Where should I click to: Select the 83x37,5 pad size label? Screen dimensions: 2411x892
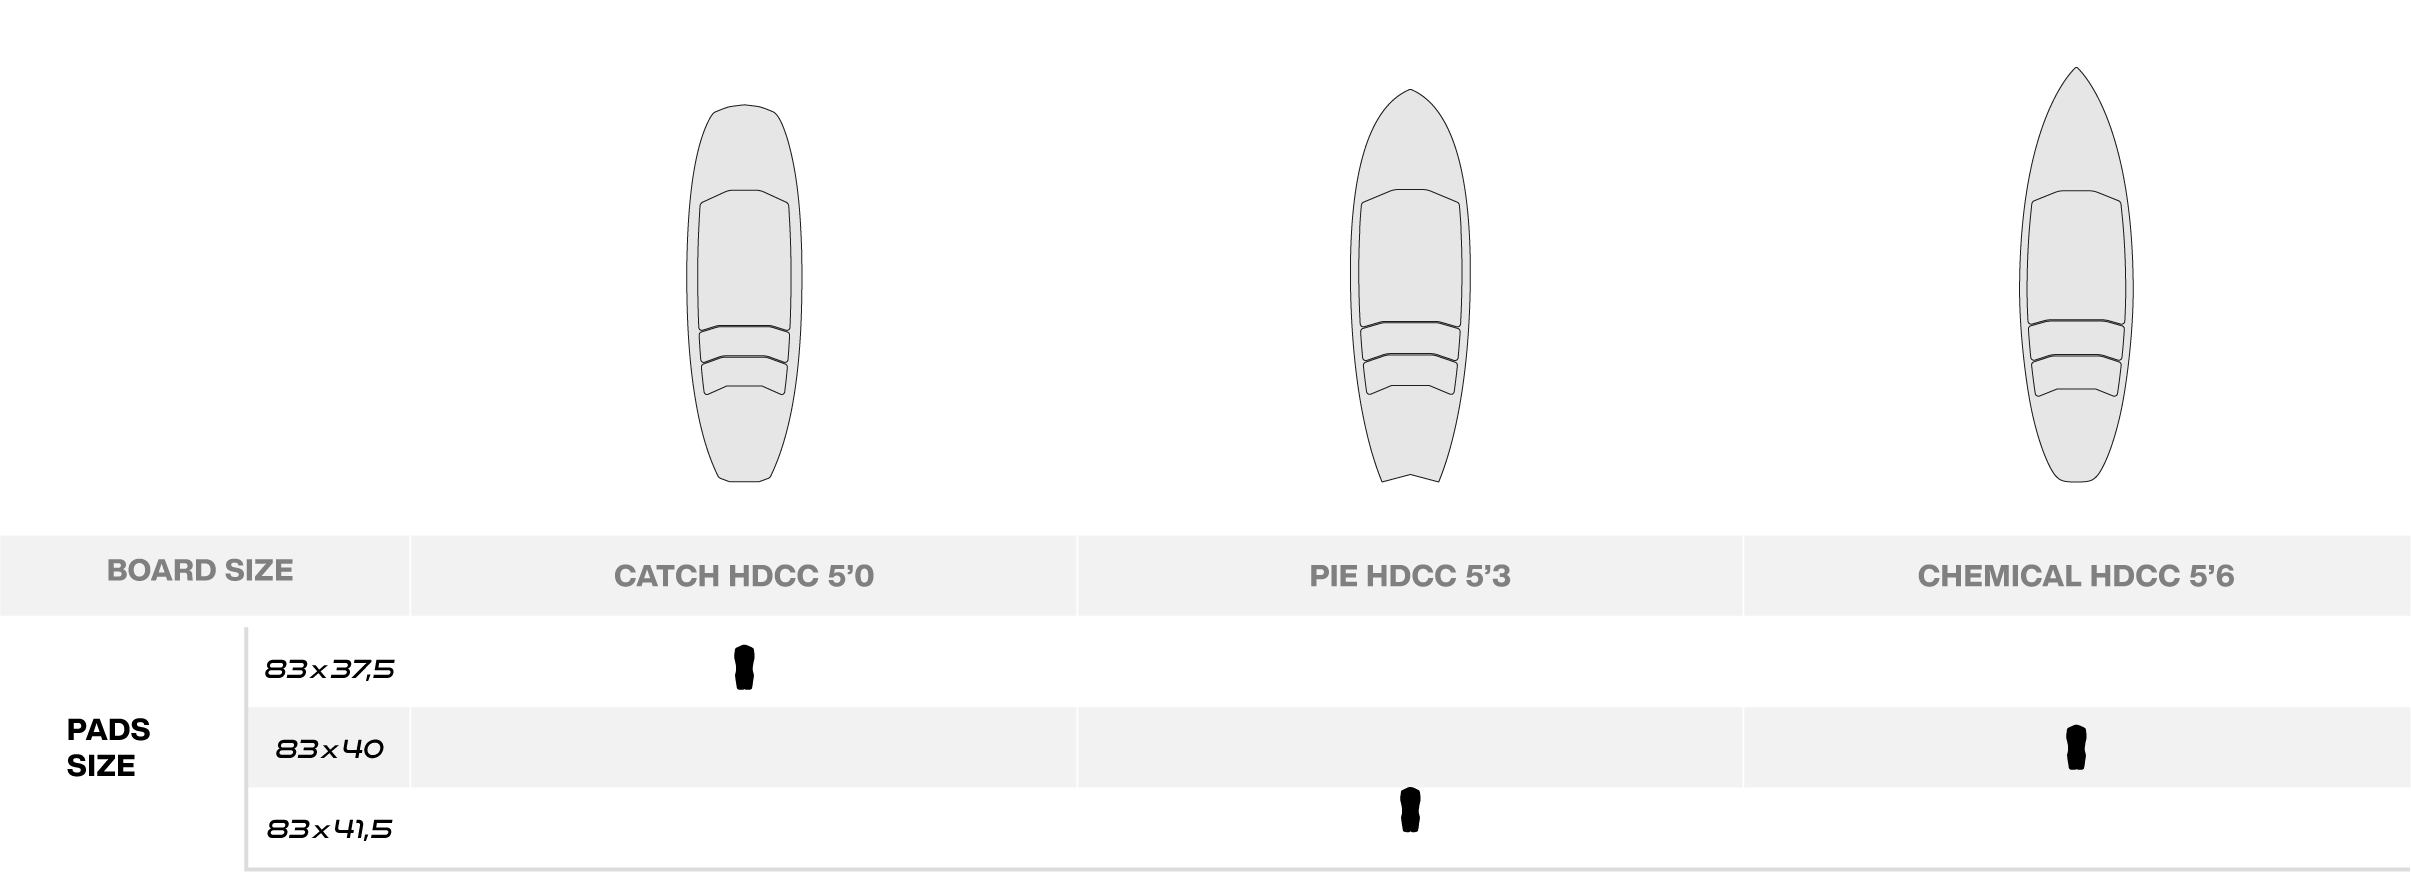[x=329, y=669]
